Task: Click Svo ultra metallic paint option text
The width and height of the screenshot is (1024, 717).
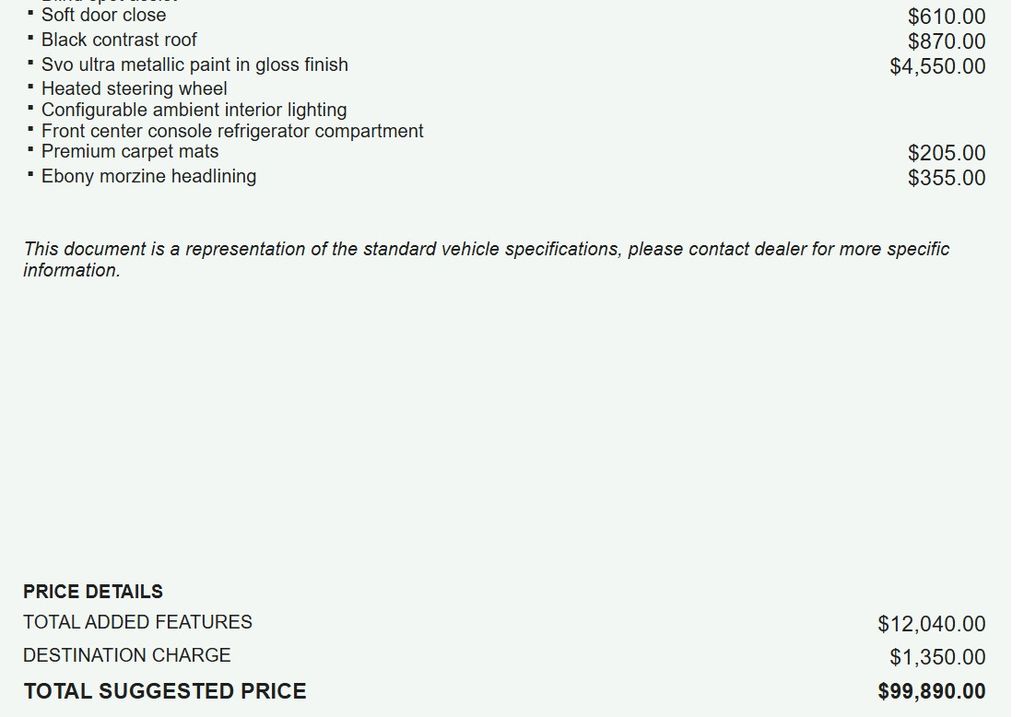Action: [x=195, y=65]
